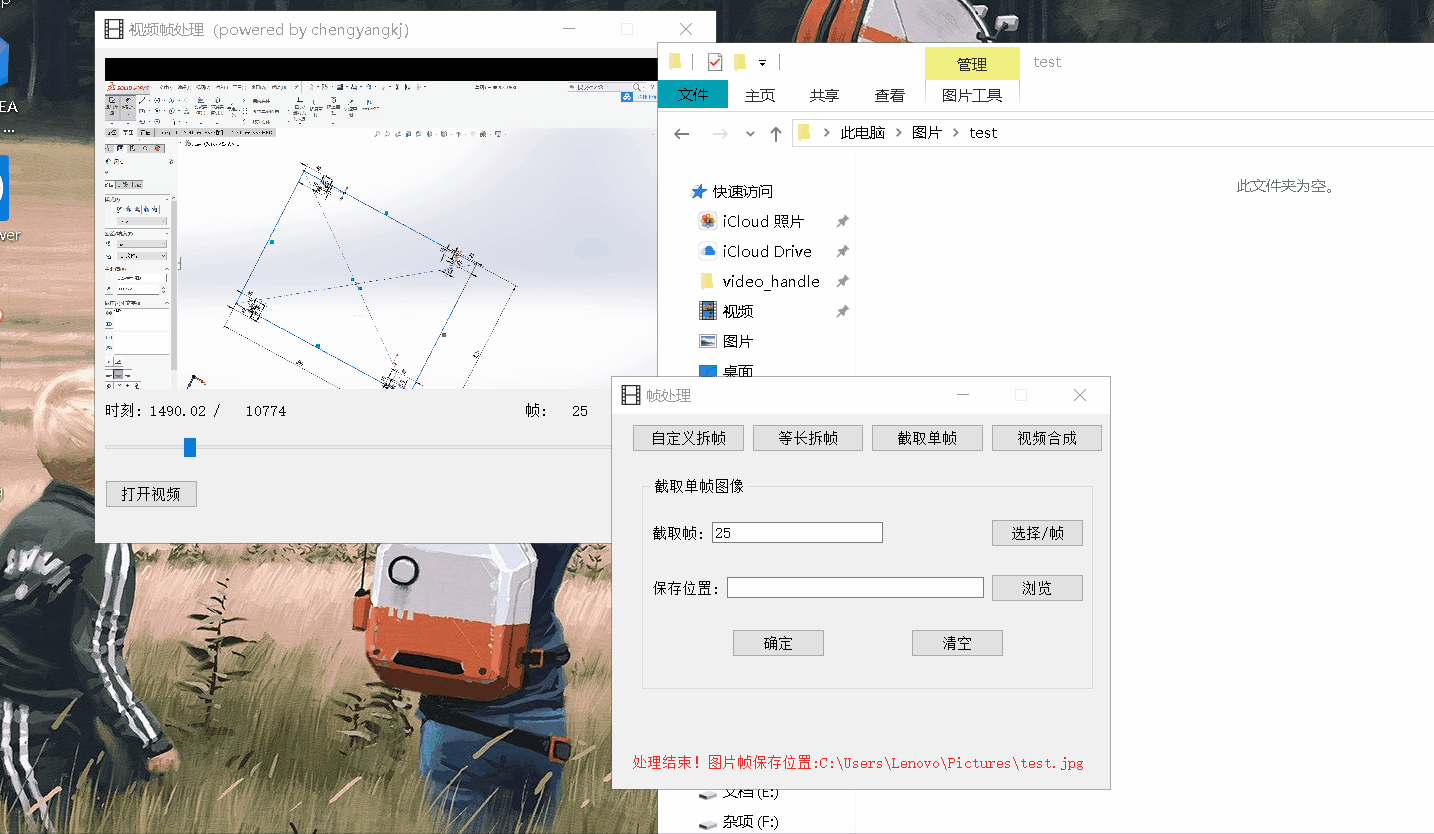Select the 截取单帧 button
This screenshot has width=1434, height=834.
(x=927, y=438)
